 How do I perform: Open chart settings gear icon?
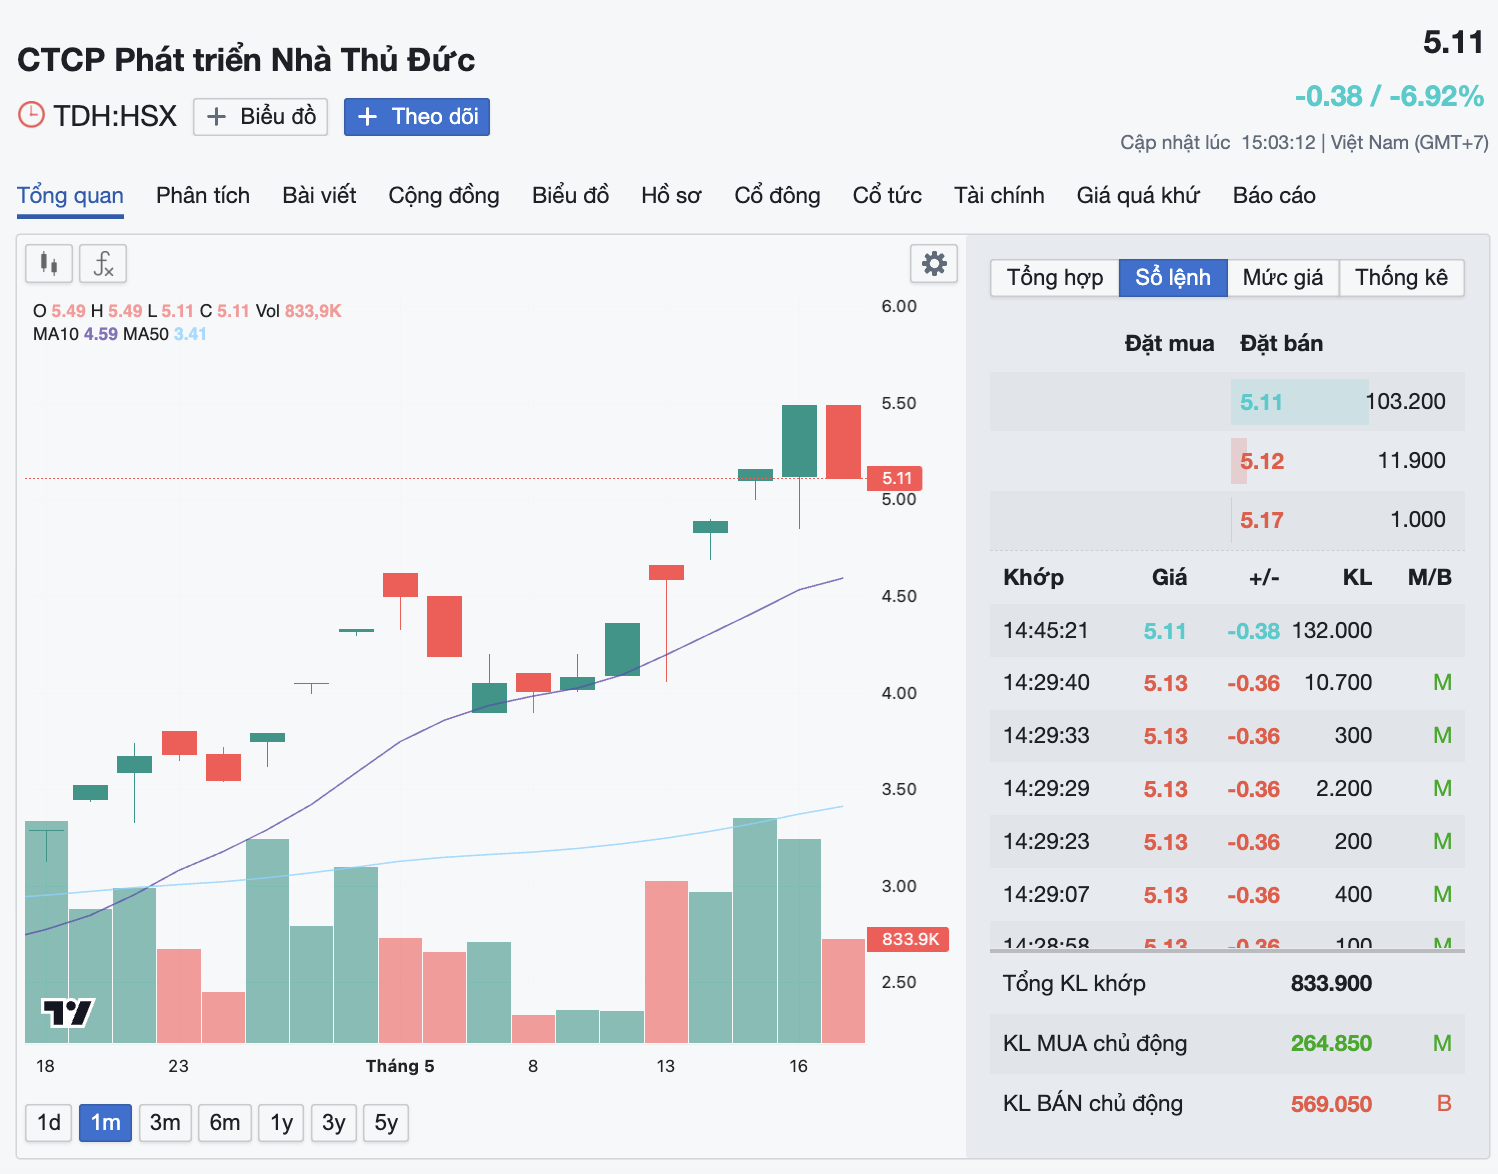click(934, 264)
